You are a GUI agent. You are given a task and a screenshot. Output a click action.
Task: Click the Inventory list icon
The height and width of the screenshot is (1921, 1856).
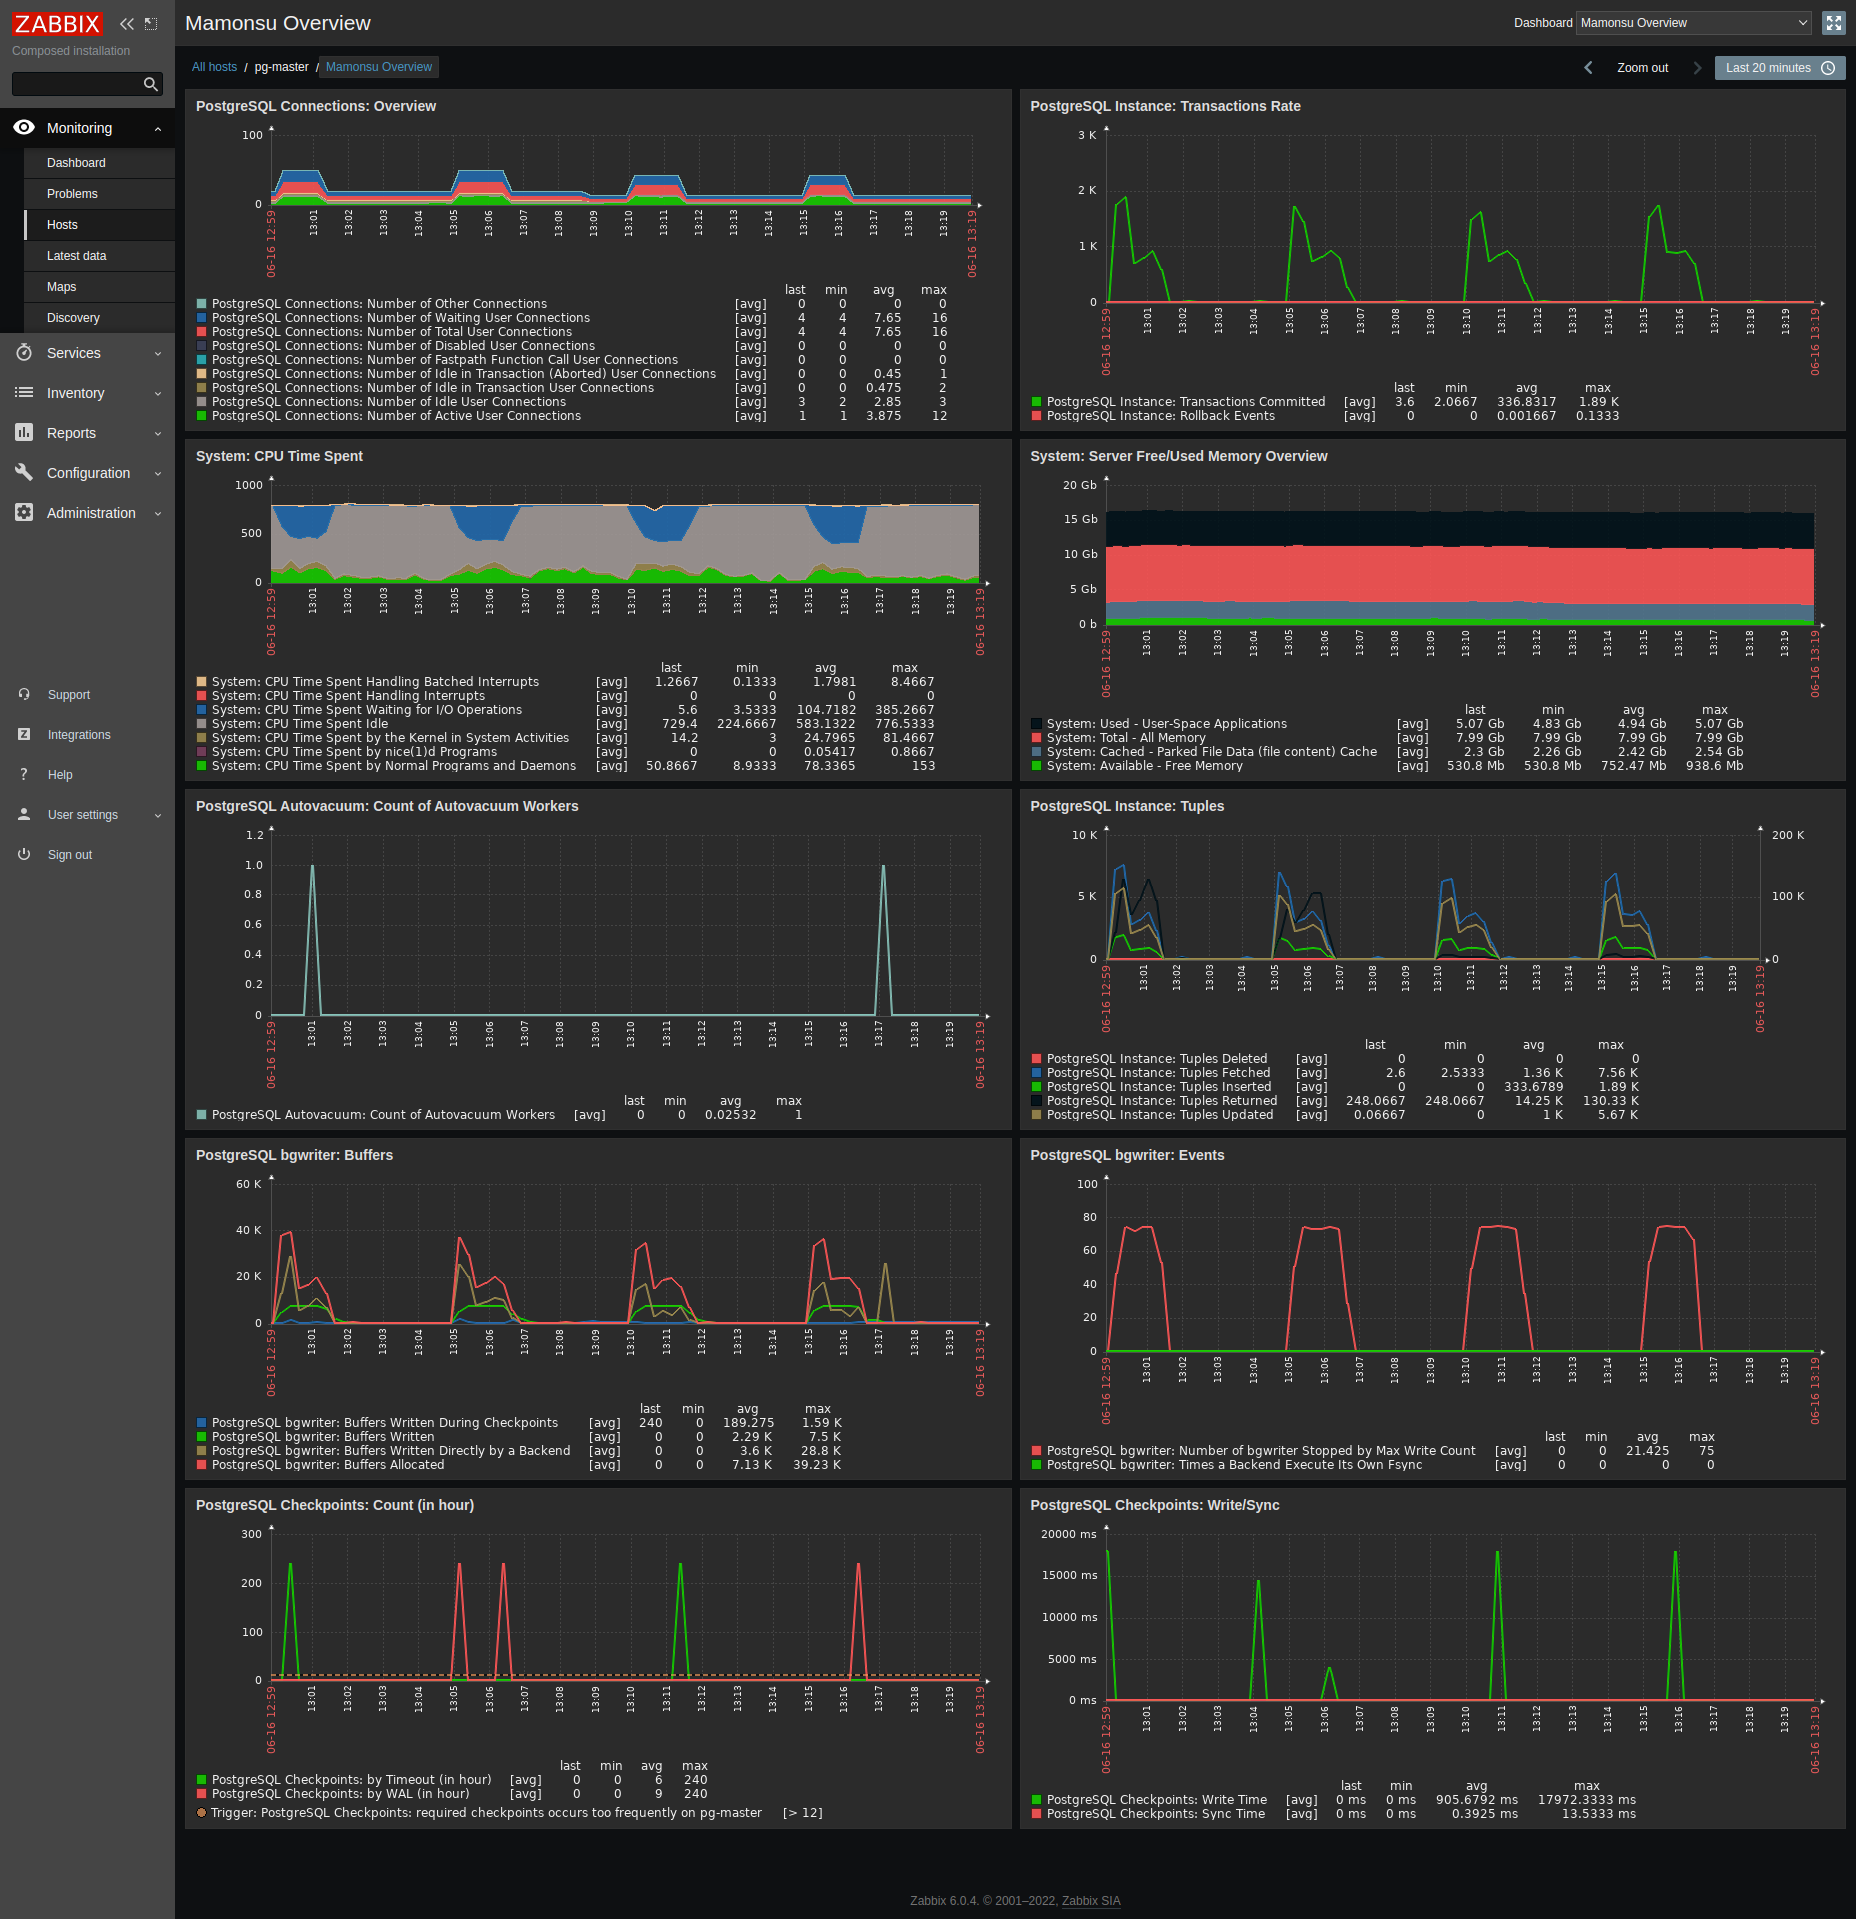24,392
